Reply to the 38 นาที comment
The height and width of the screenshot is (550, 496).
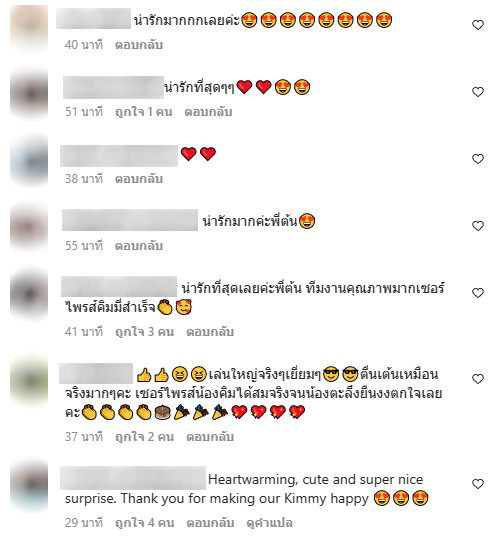(x=139, y=179)
